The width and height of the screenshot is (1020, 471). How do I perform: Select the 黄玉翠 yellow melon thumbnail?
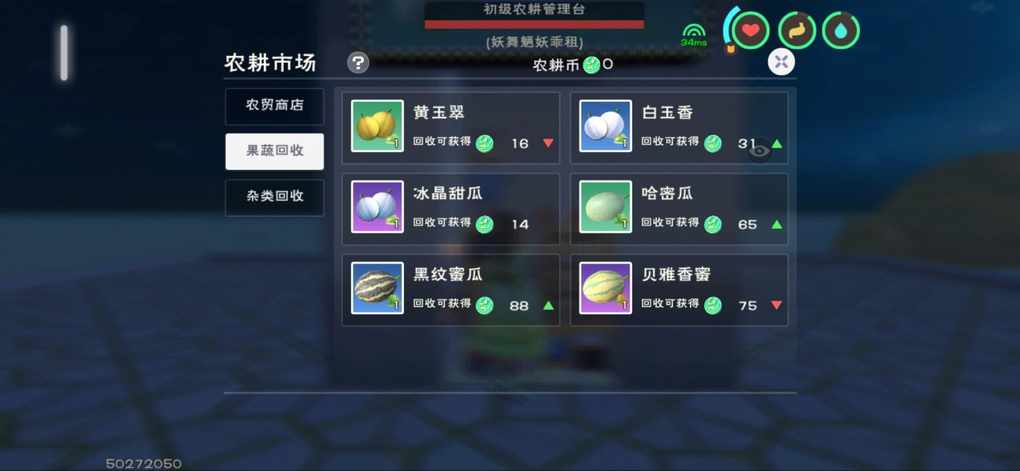click(x=377, y=126)
